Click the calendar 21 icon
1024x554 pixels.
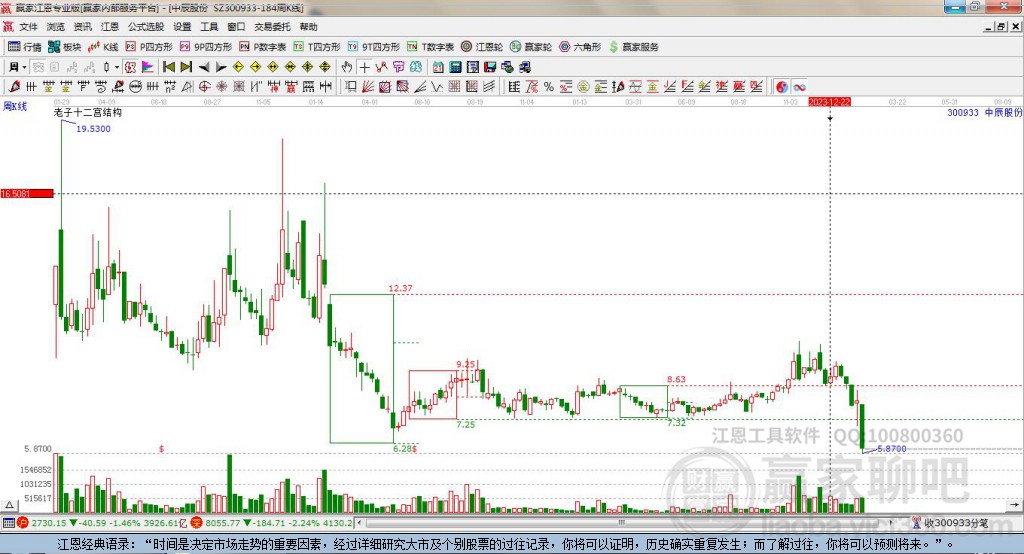[x=438, y=67]
